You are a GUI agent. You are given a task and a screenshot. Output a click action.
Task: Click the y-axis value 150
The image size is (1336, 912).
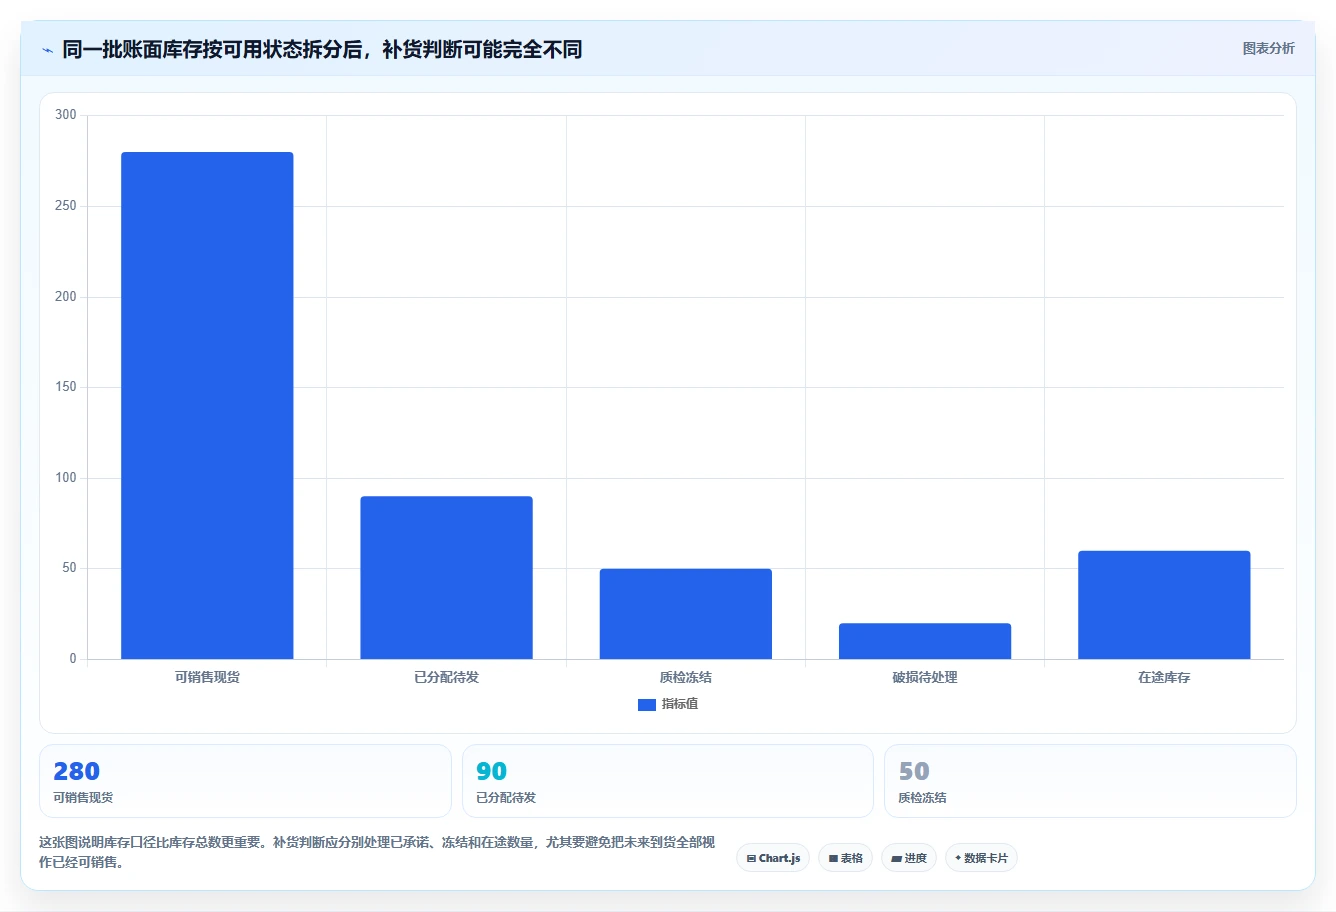(66, 387)
